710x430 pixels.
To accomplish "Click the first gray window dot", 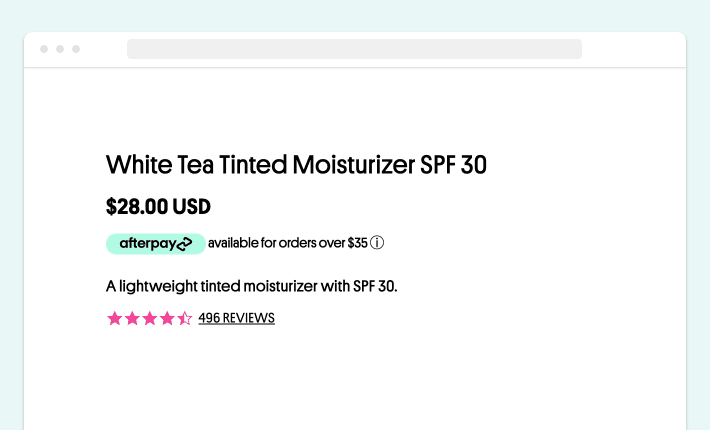I will [x=44, y=49].
